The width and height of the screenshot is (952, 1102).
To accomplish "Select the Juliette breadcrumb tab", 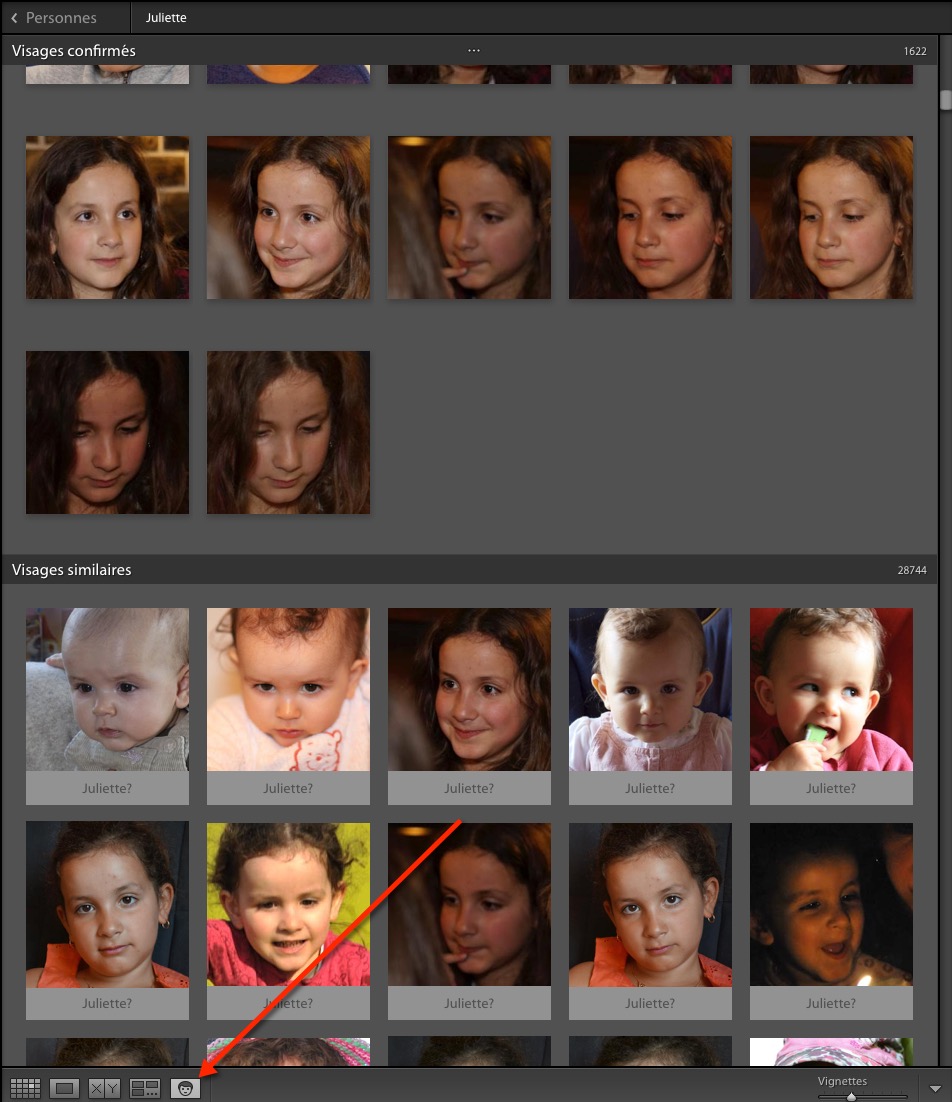I will [x=166, y=18].
